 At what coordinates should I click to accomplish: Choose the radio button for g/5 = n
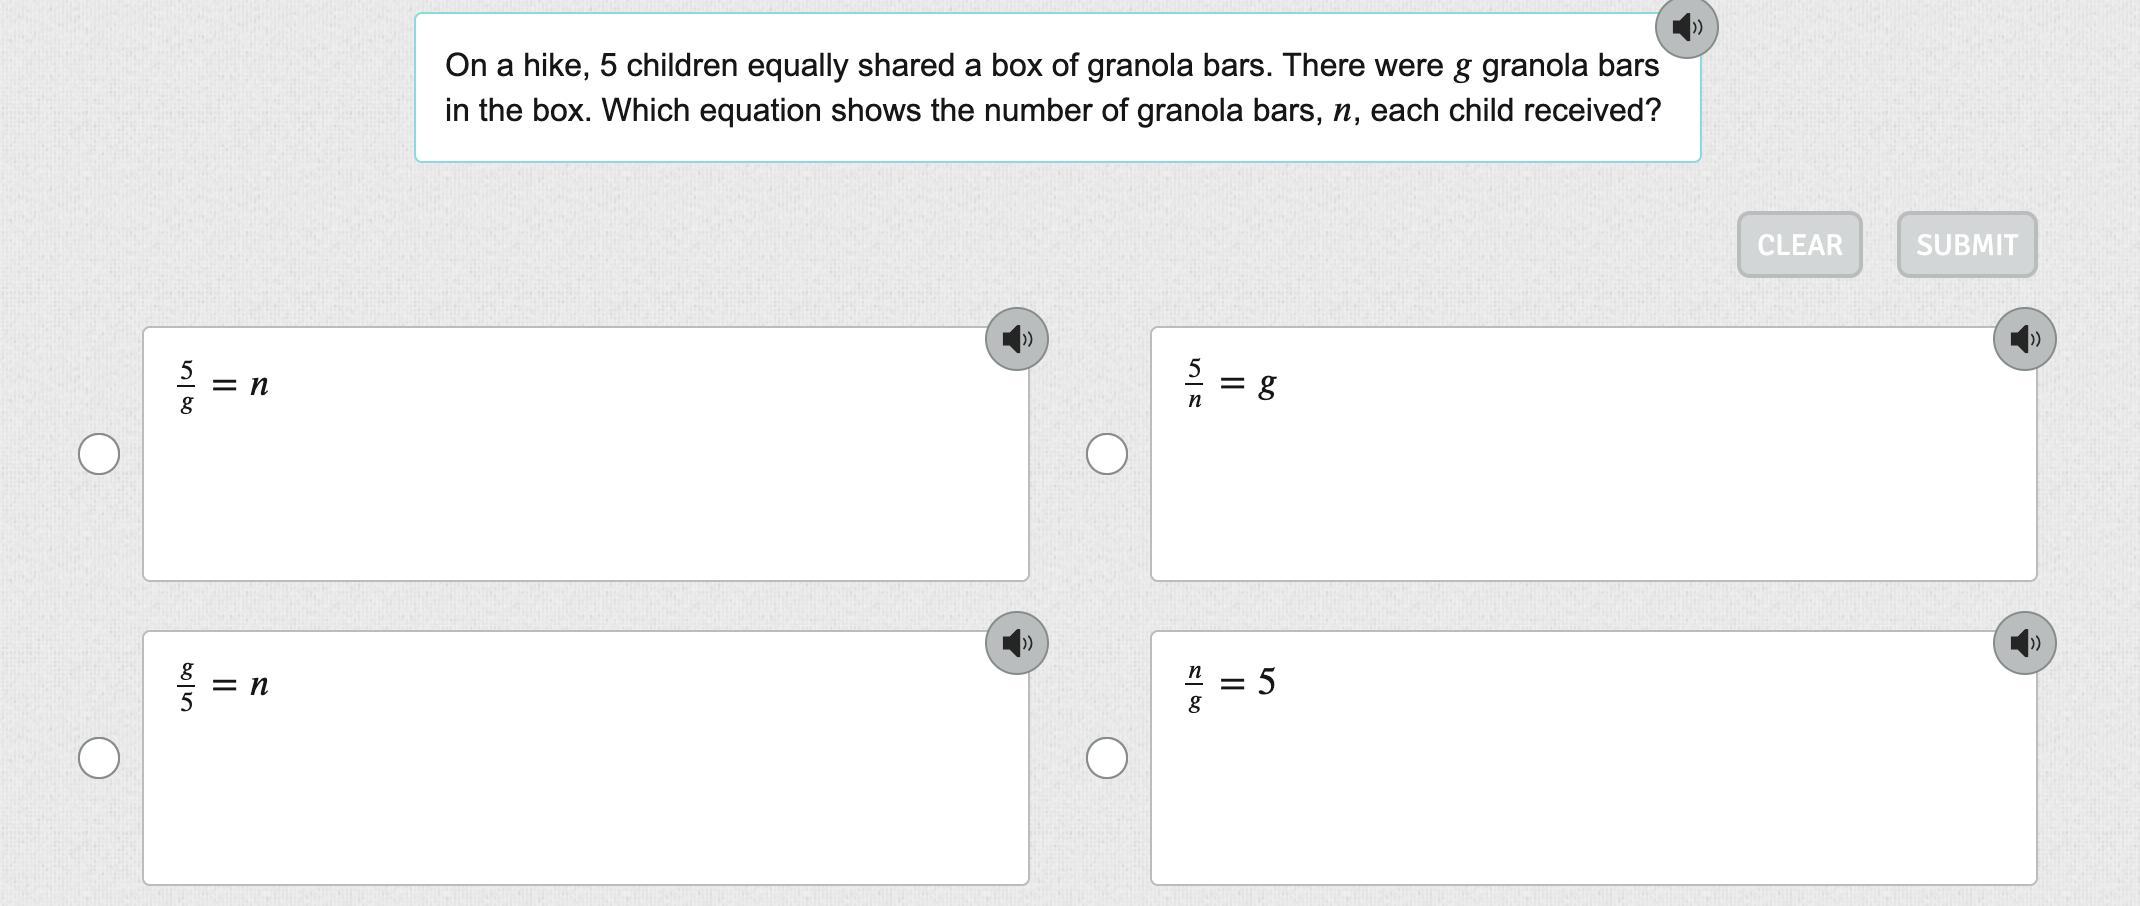[99, 758]
